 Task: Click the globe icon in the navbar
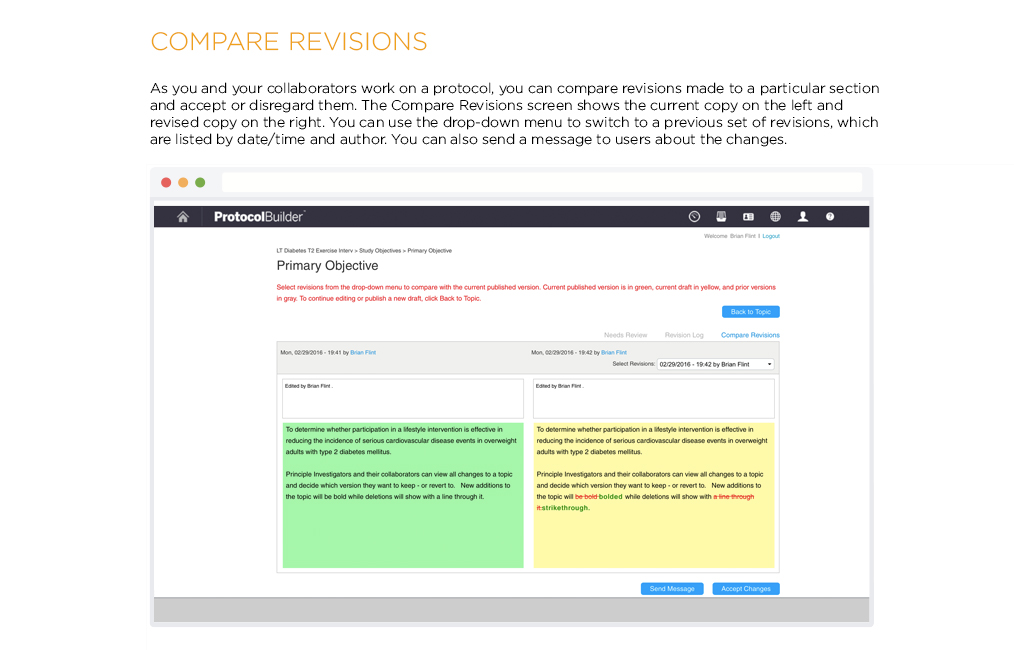(x=775, y=217)
